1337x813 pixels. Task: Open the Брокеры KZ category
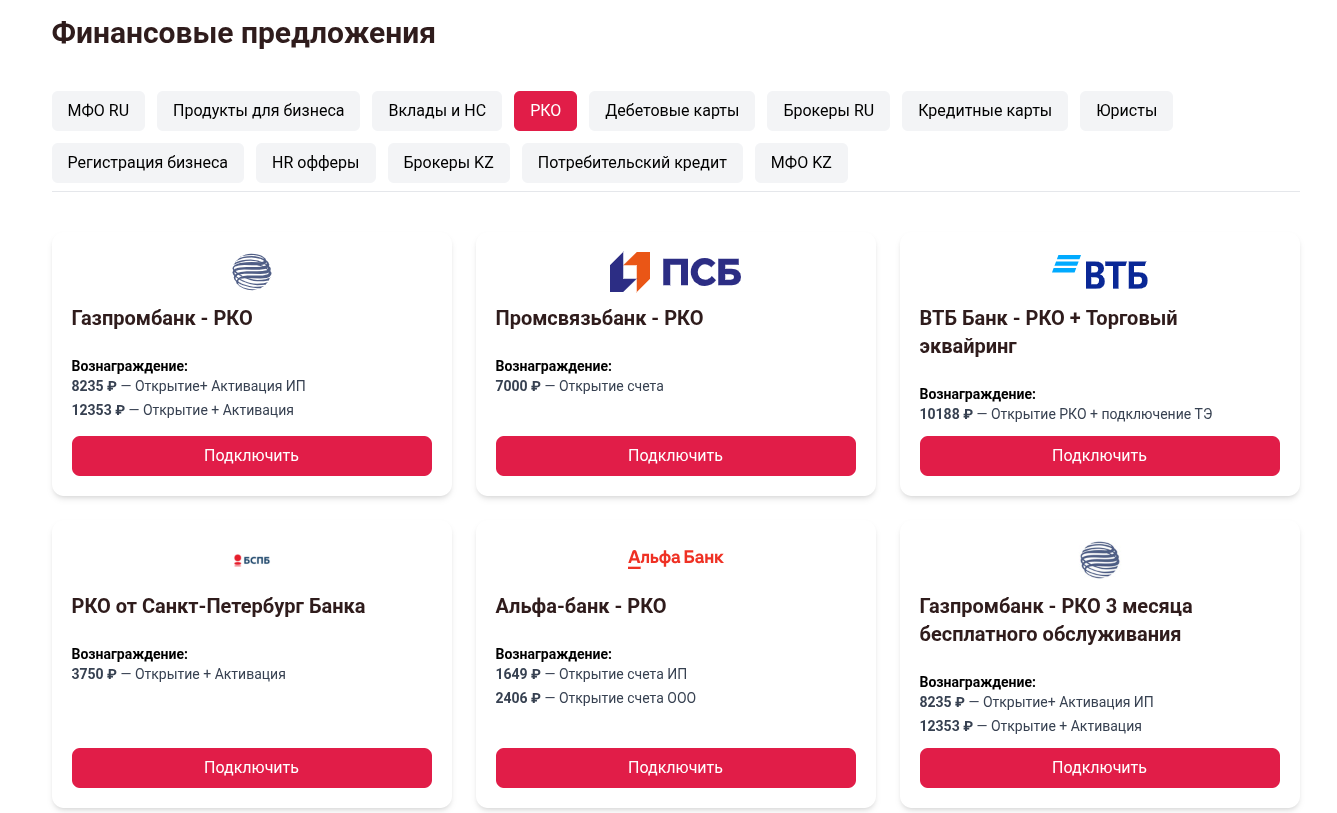[448, 163]
